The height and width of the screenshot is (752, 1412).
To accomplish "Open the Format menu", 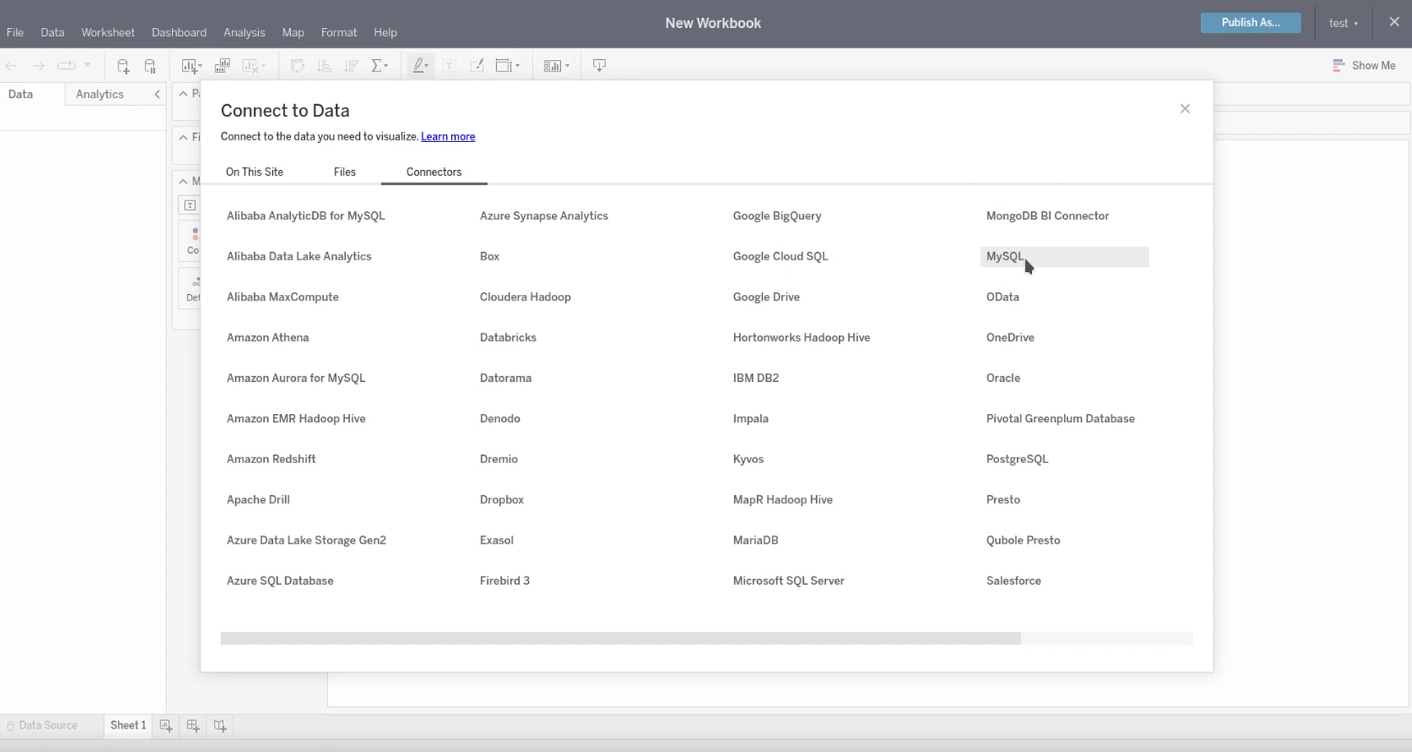I will click(x=339, y=33).
